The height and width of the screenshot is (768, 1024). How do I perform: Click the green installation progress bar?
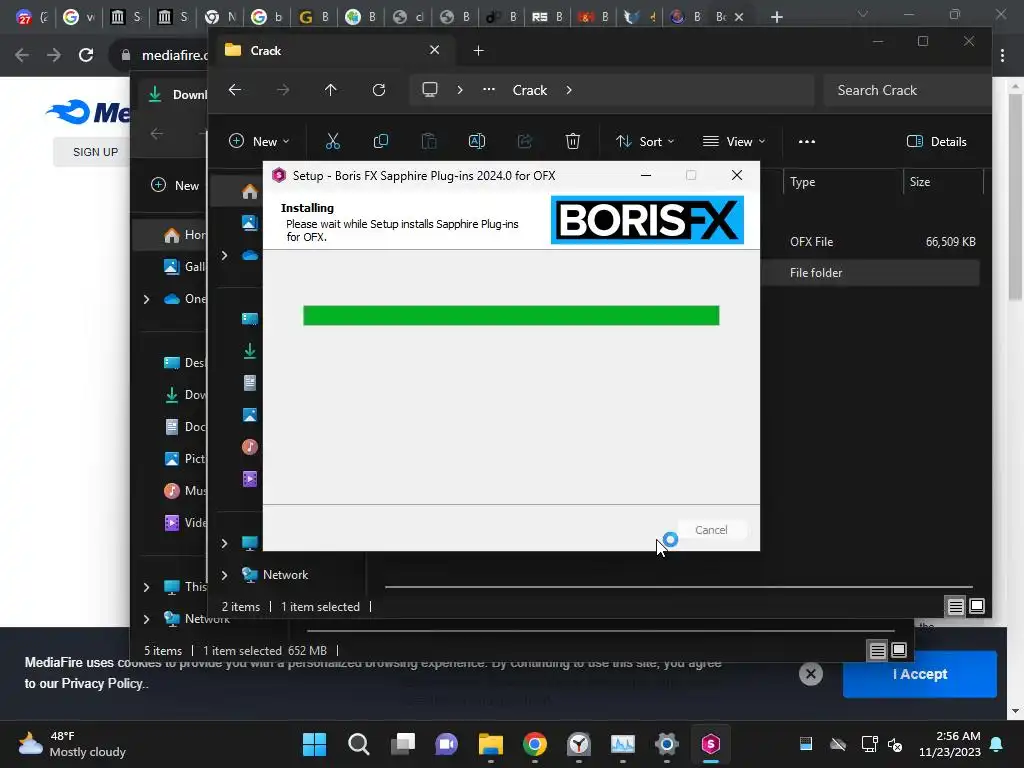[x=511, y=315]
